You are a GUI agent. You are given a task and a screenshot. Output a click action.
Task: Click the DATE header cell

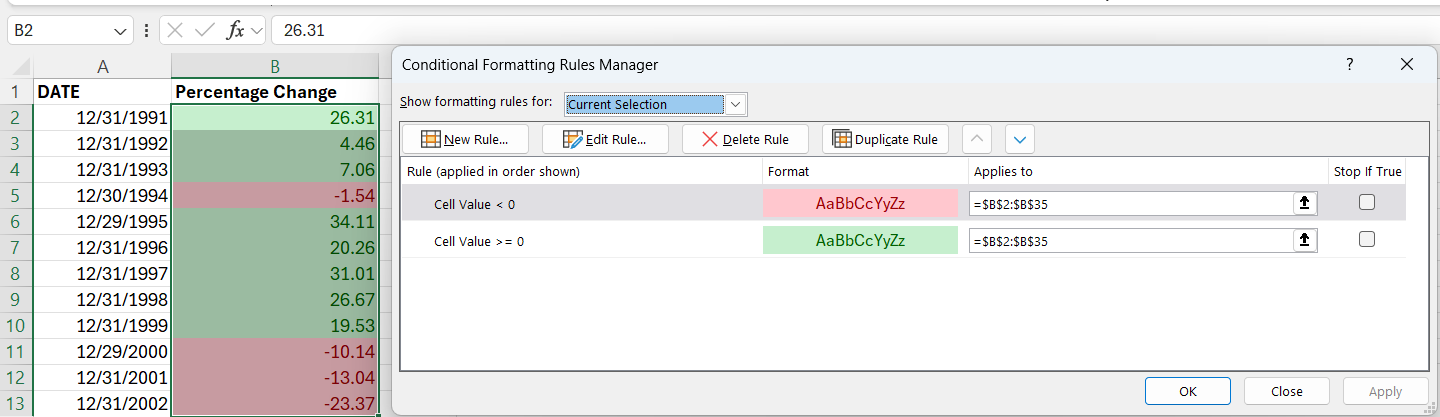pyautogui.click(x=102, y=92)
